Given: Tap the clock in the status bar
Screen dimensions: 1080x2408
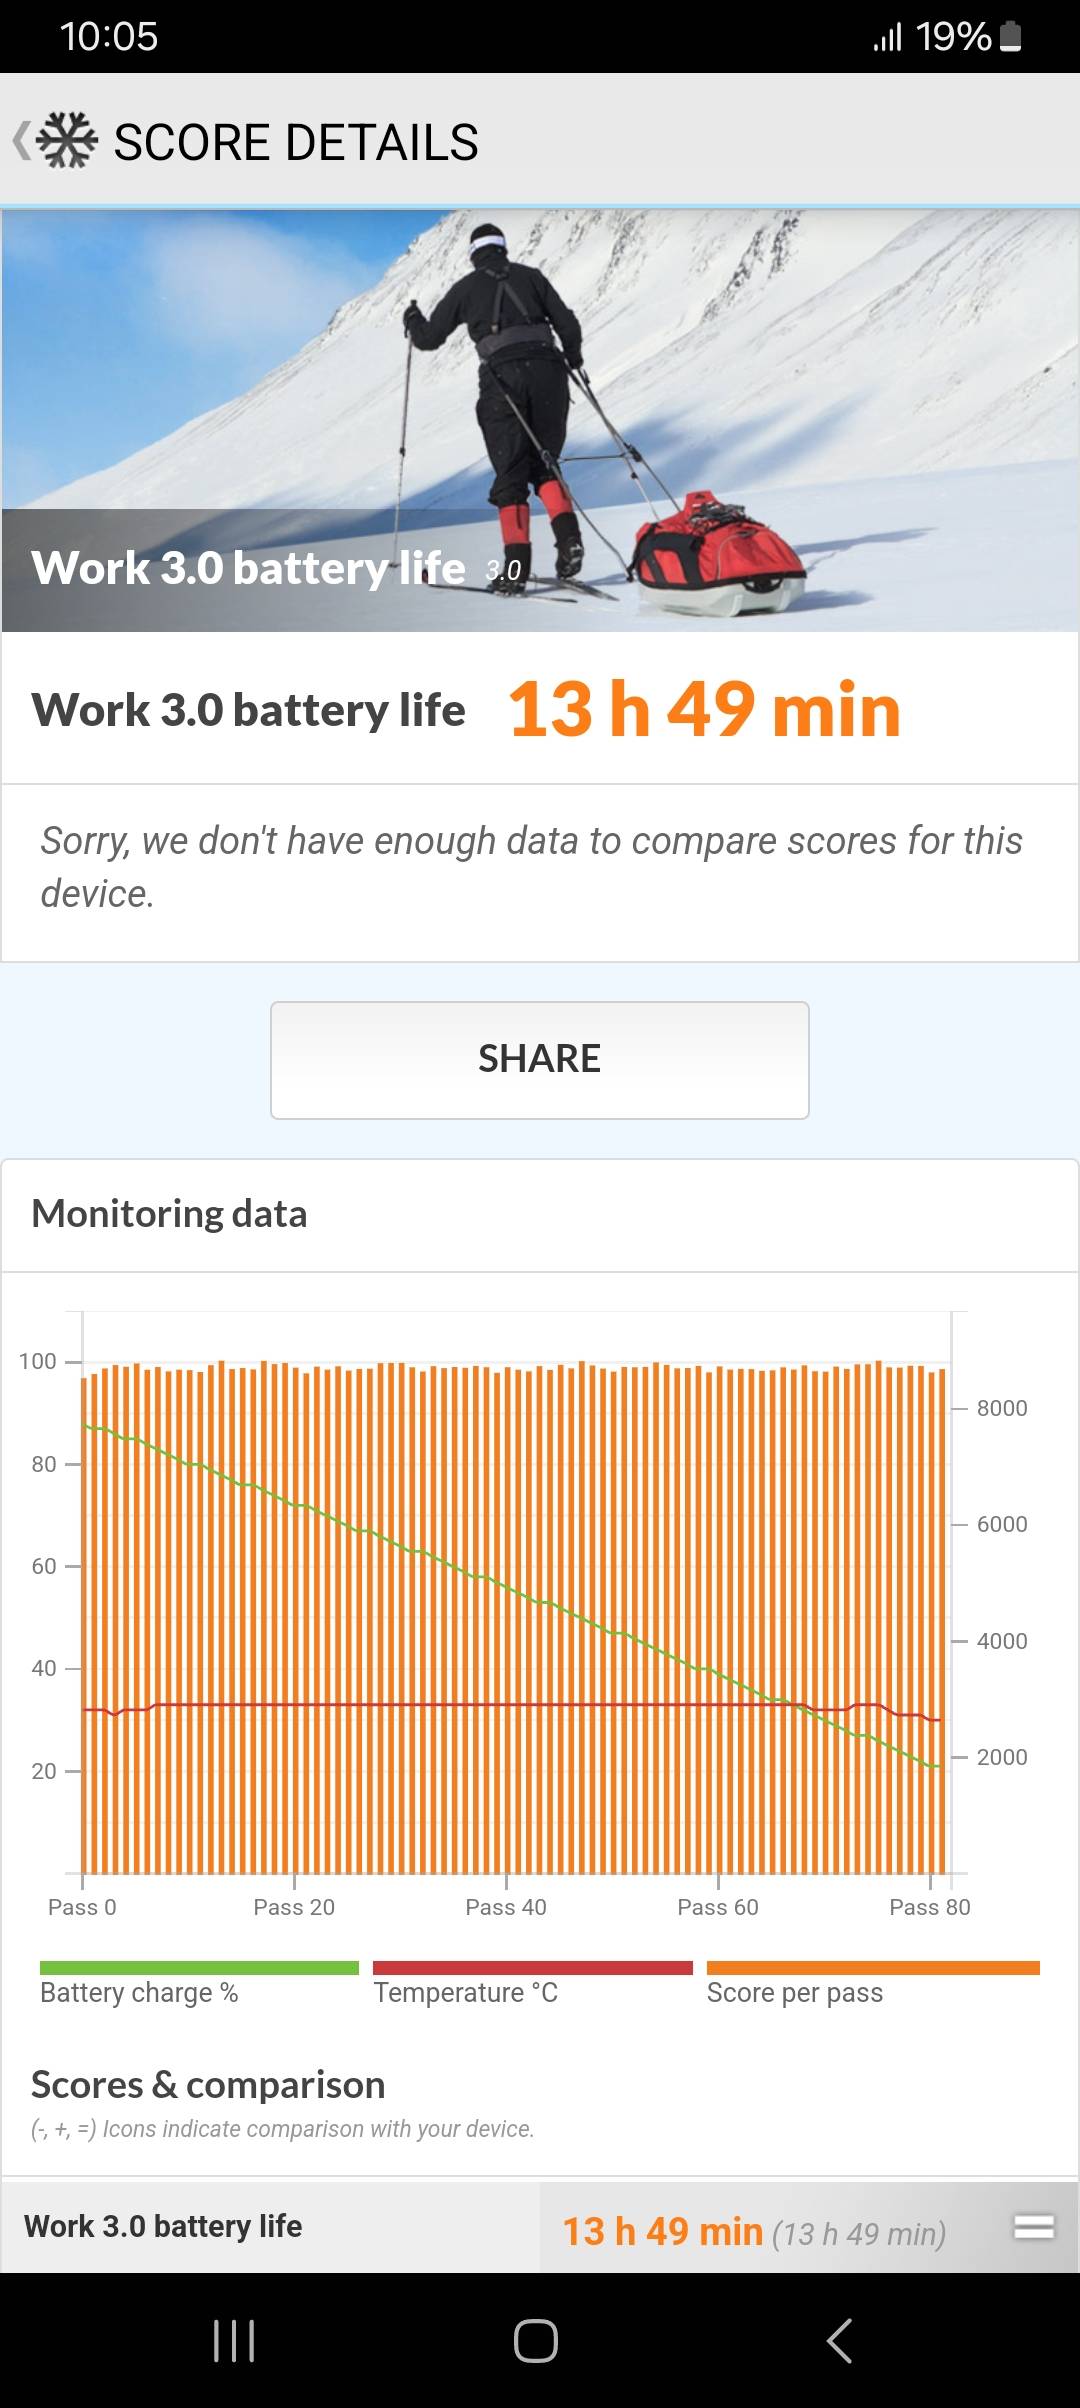Looking at the screenshot, I should (109, 37).
